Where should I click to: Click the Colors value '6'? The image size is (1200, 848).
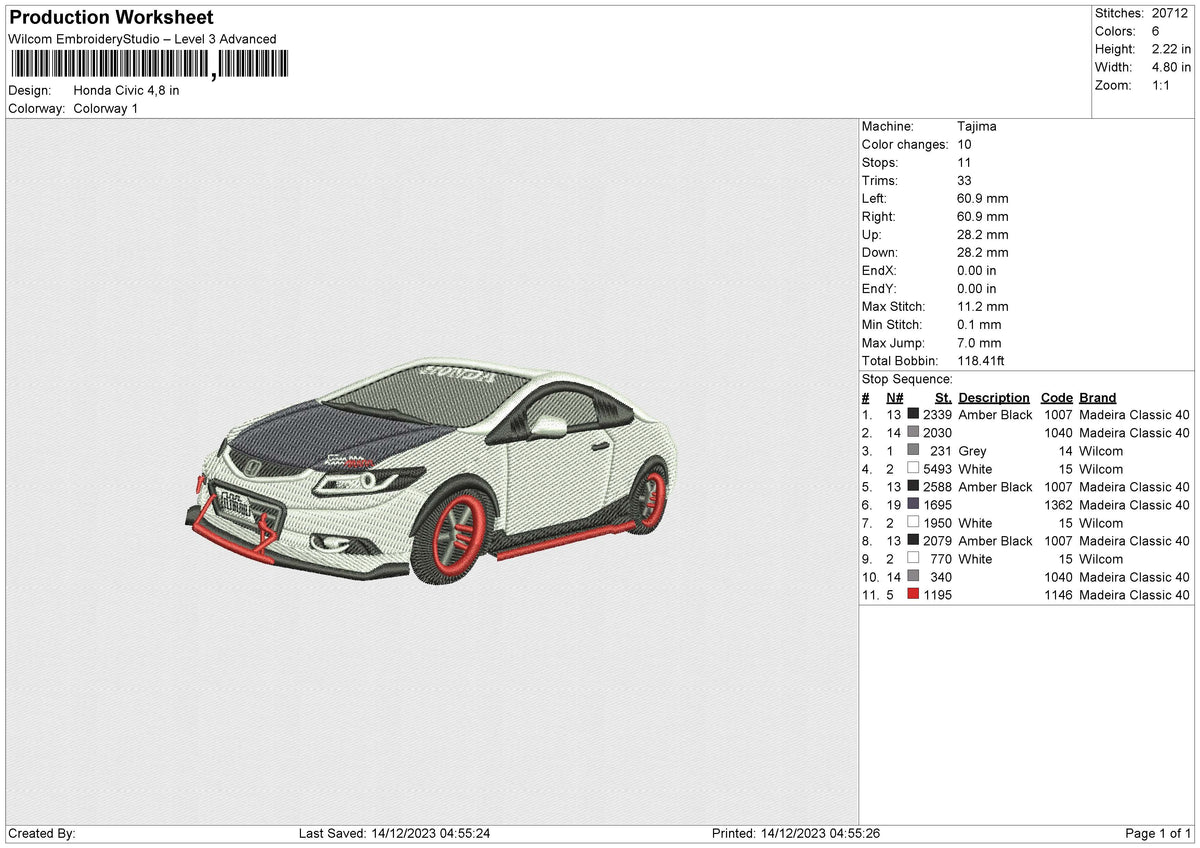1156,31
